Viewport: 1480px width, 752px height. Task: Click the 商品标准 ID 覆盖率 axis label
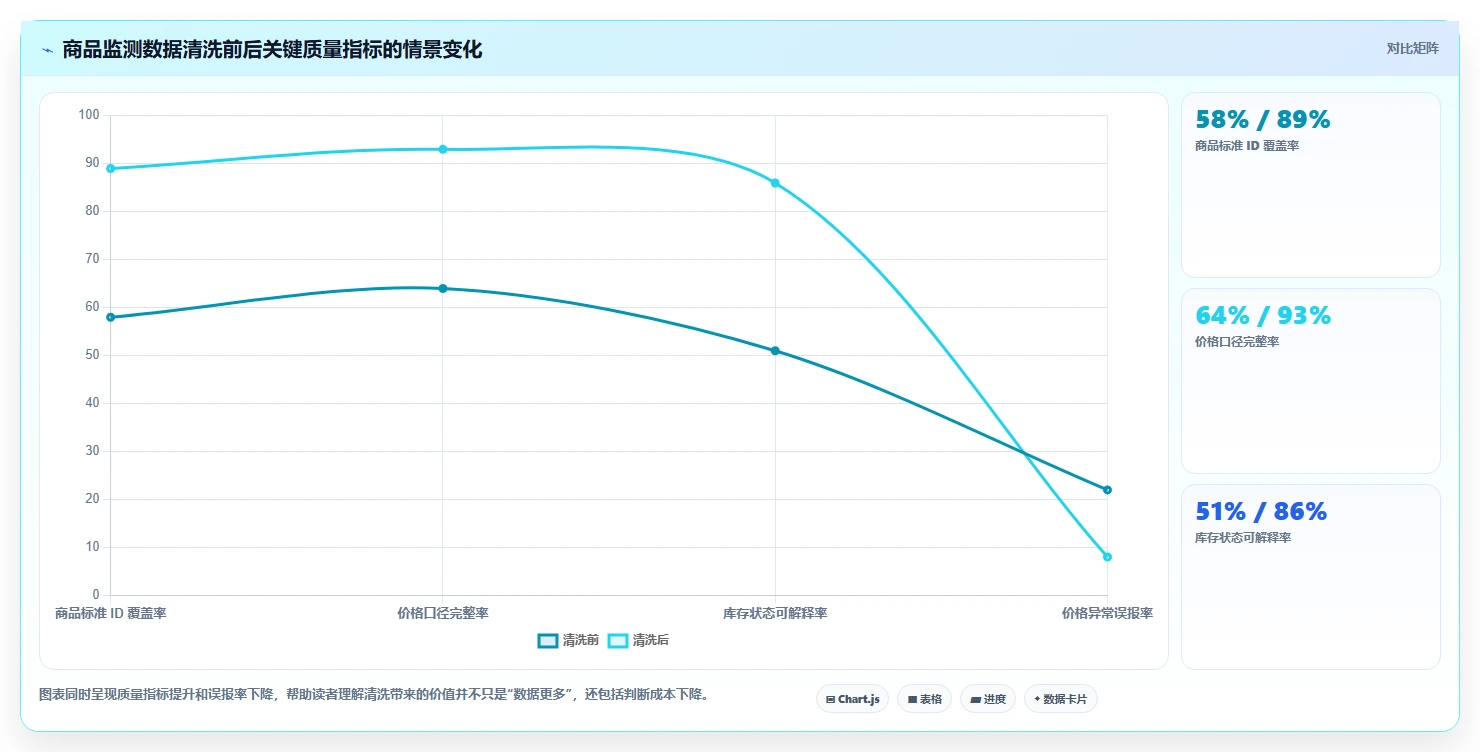point(111,613)
